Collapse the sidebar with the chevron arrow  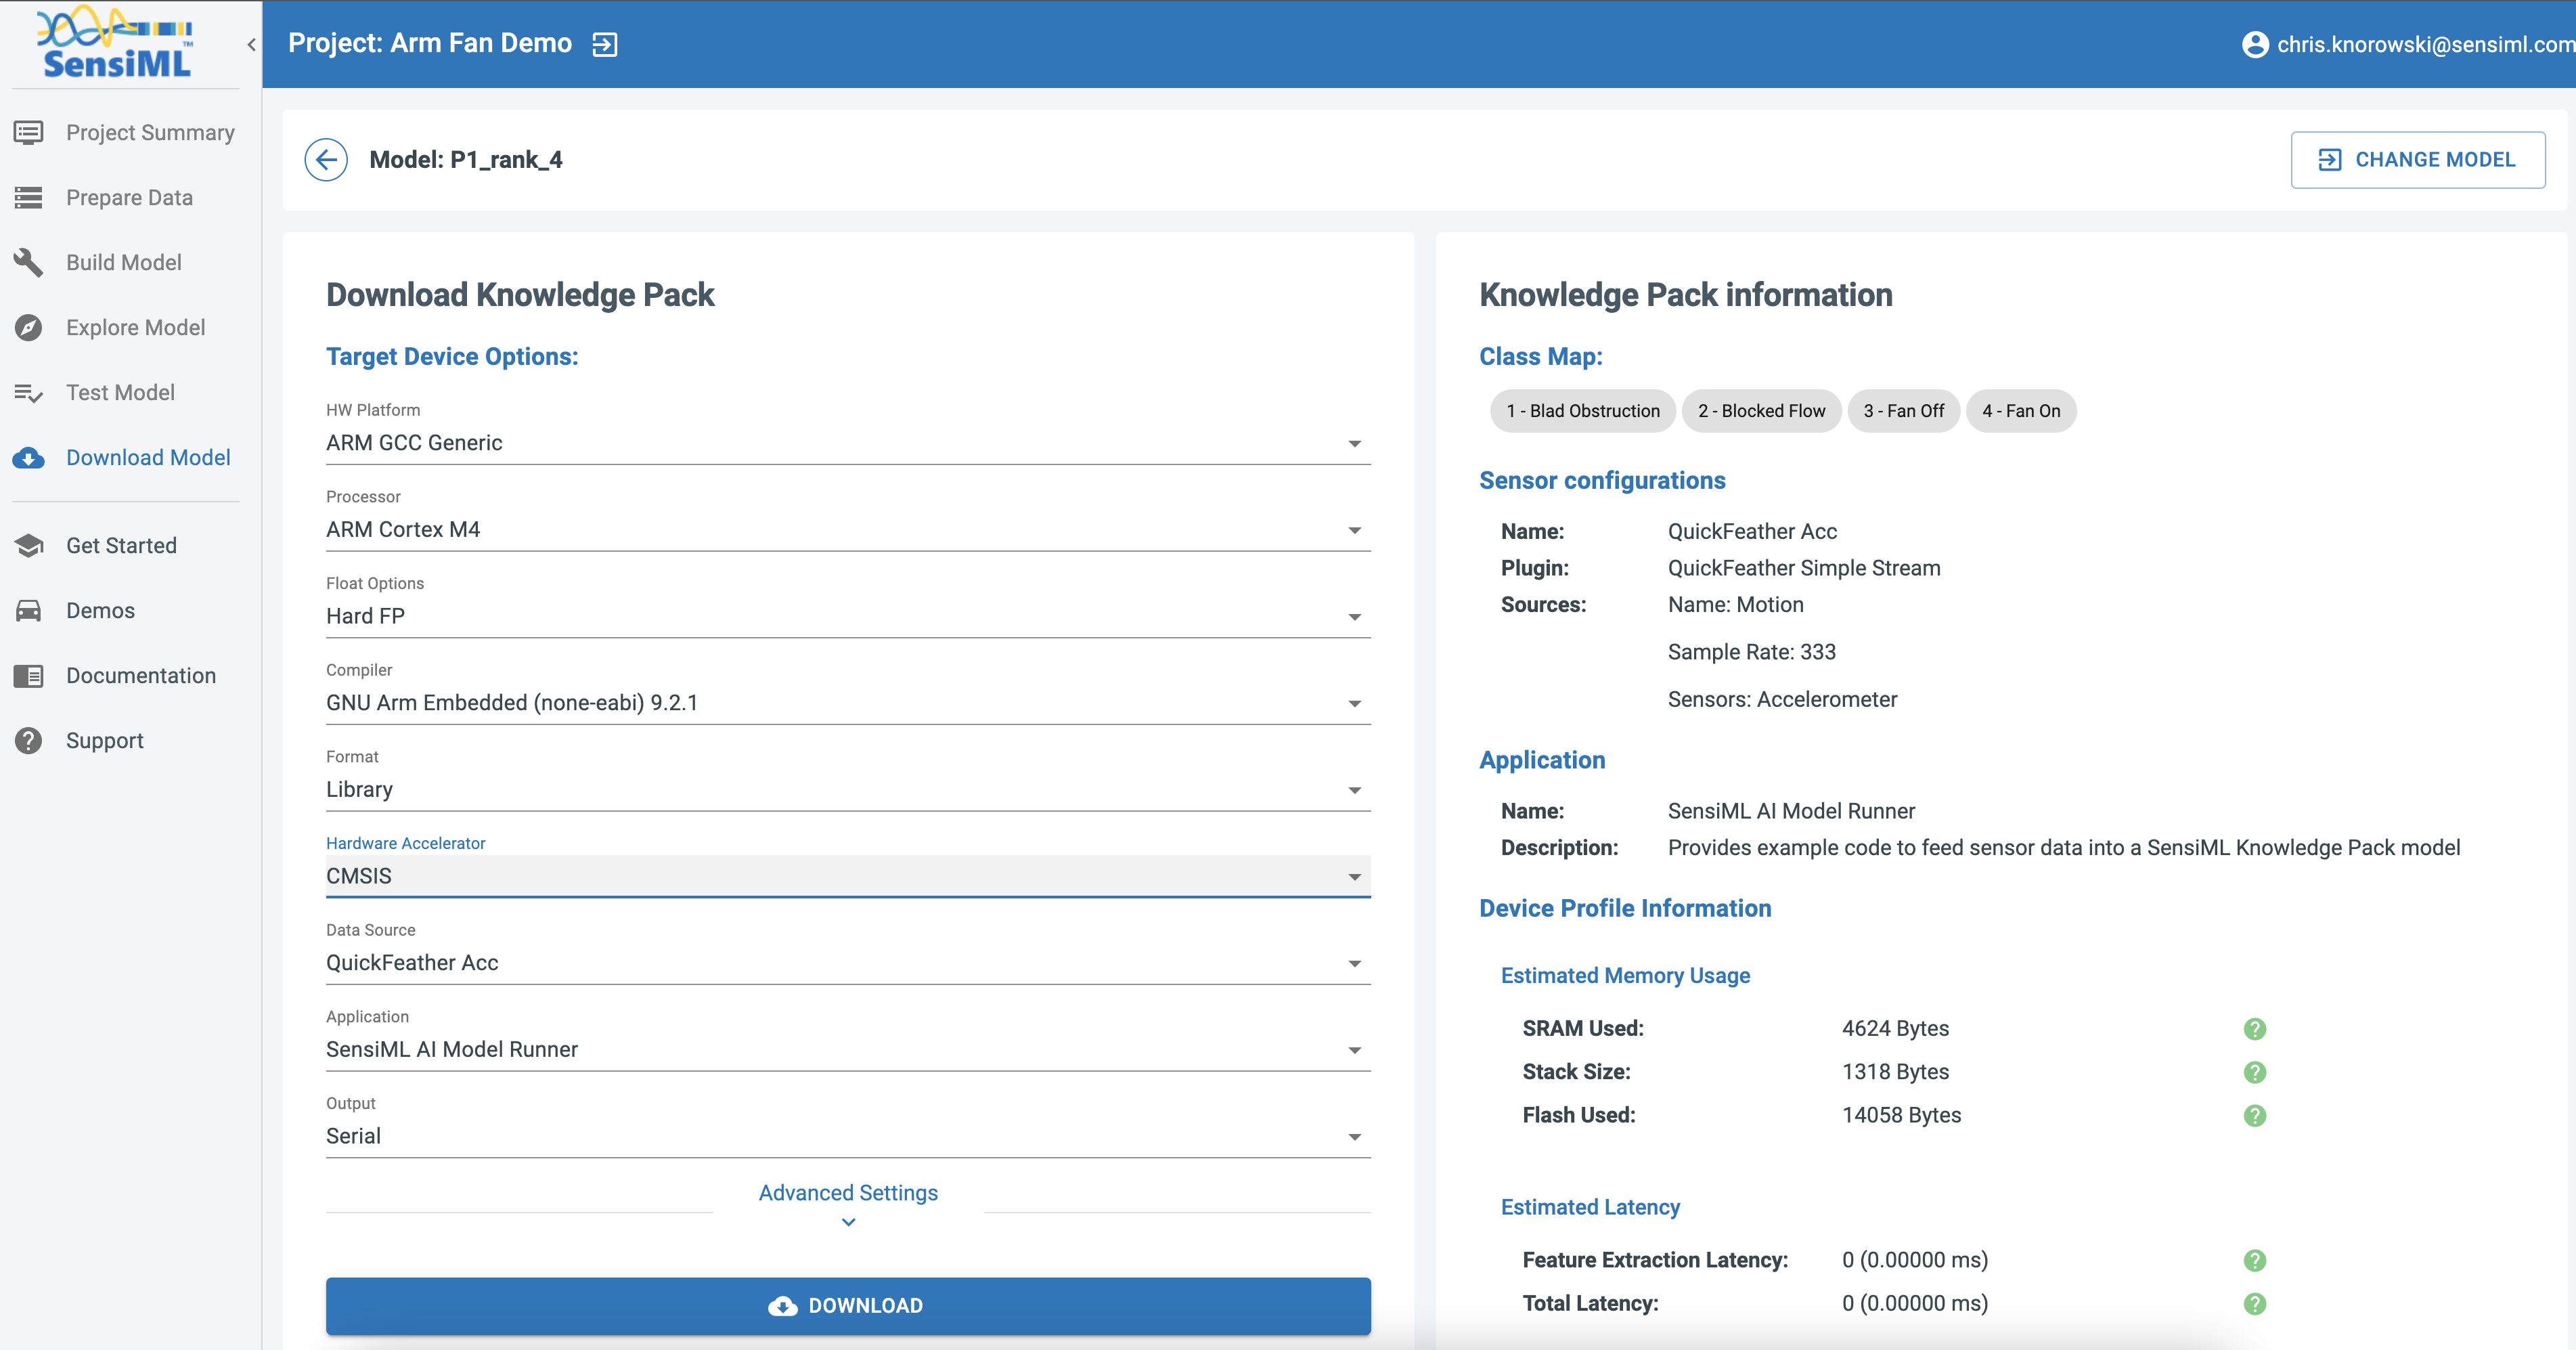pyautogui.click(x=251, y=44)
